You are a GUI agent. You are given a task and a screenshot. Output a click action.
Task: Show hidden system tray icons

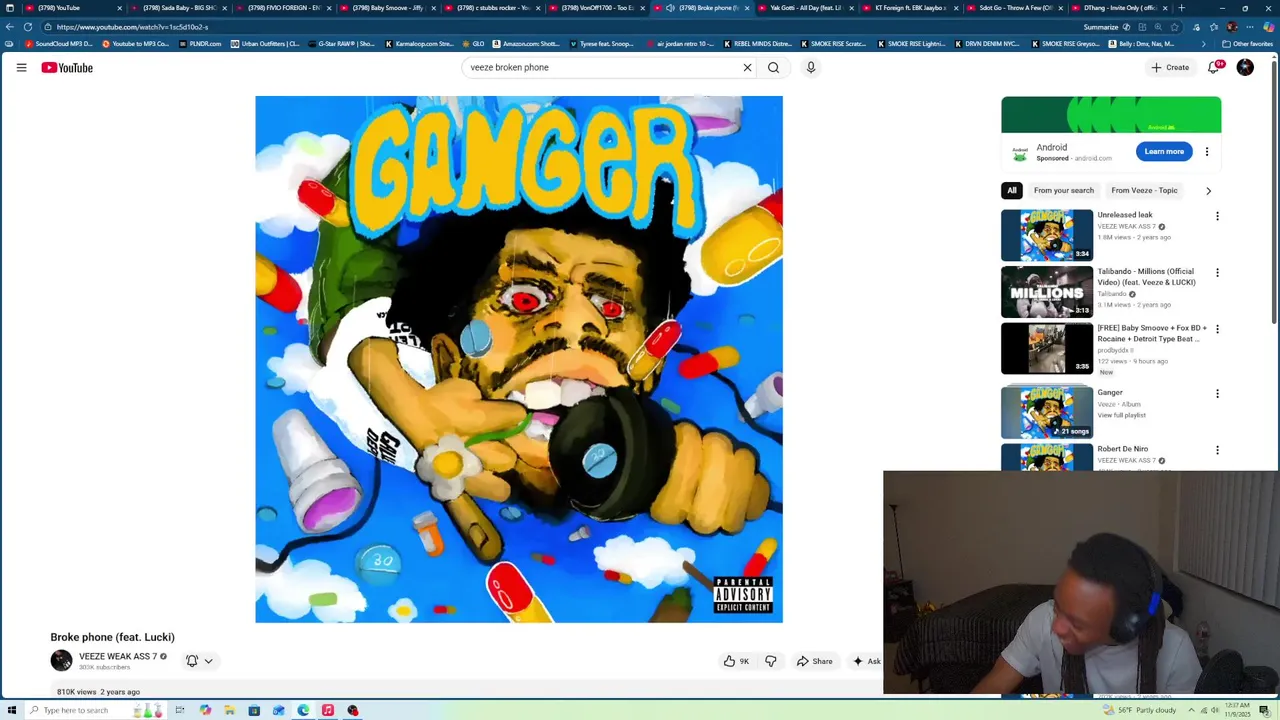[1190, 710]
